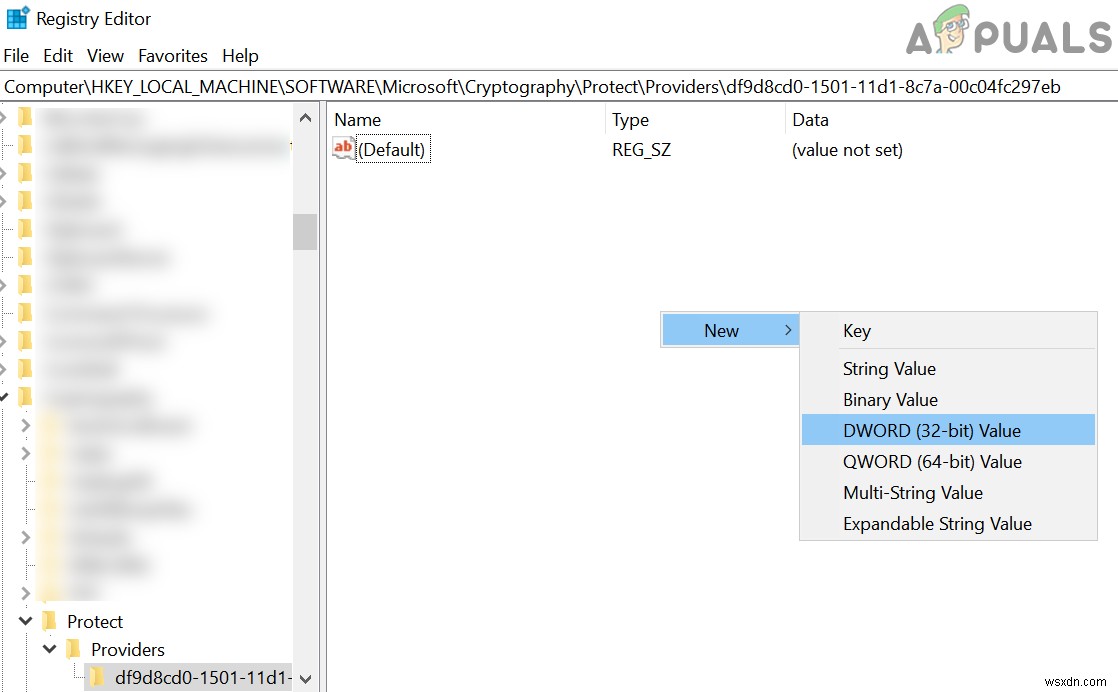Screen dimensions: 1118x692
Task: Choose String Value from the submenu
Action: [x=948, y=368]
